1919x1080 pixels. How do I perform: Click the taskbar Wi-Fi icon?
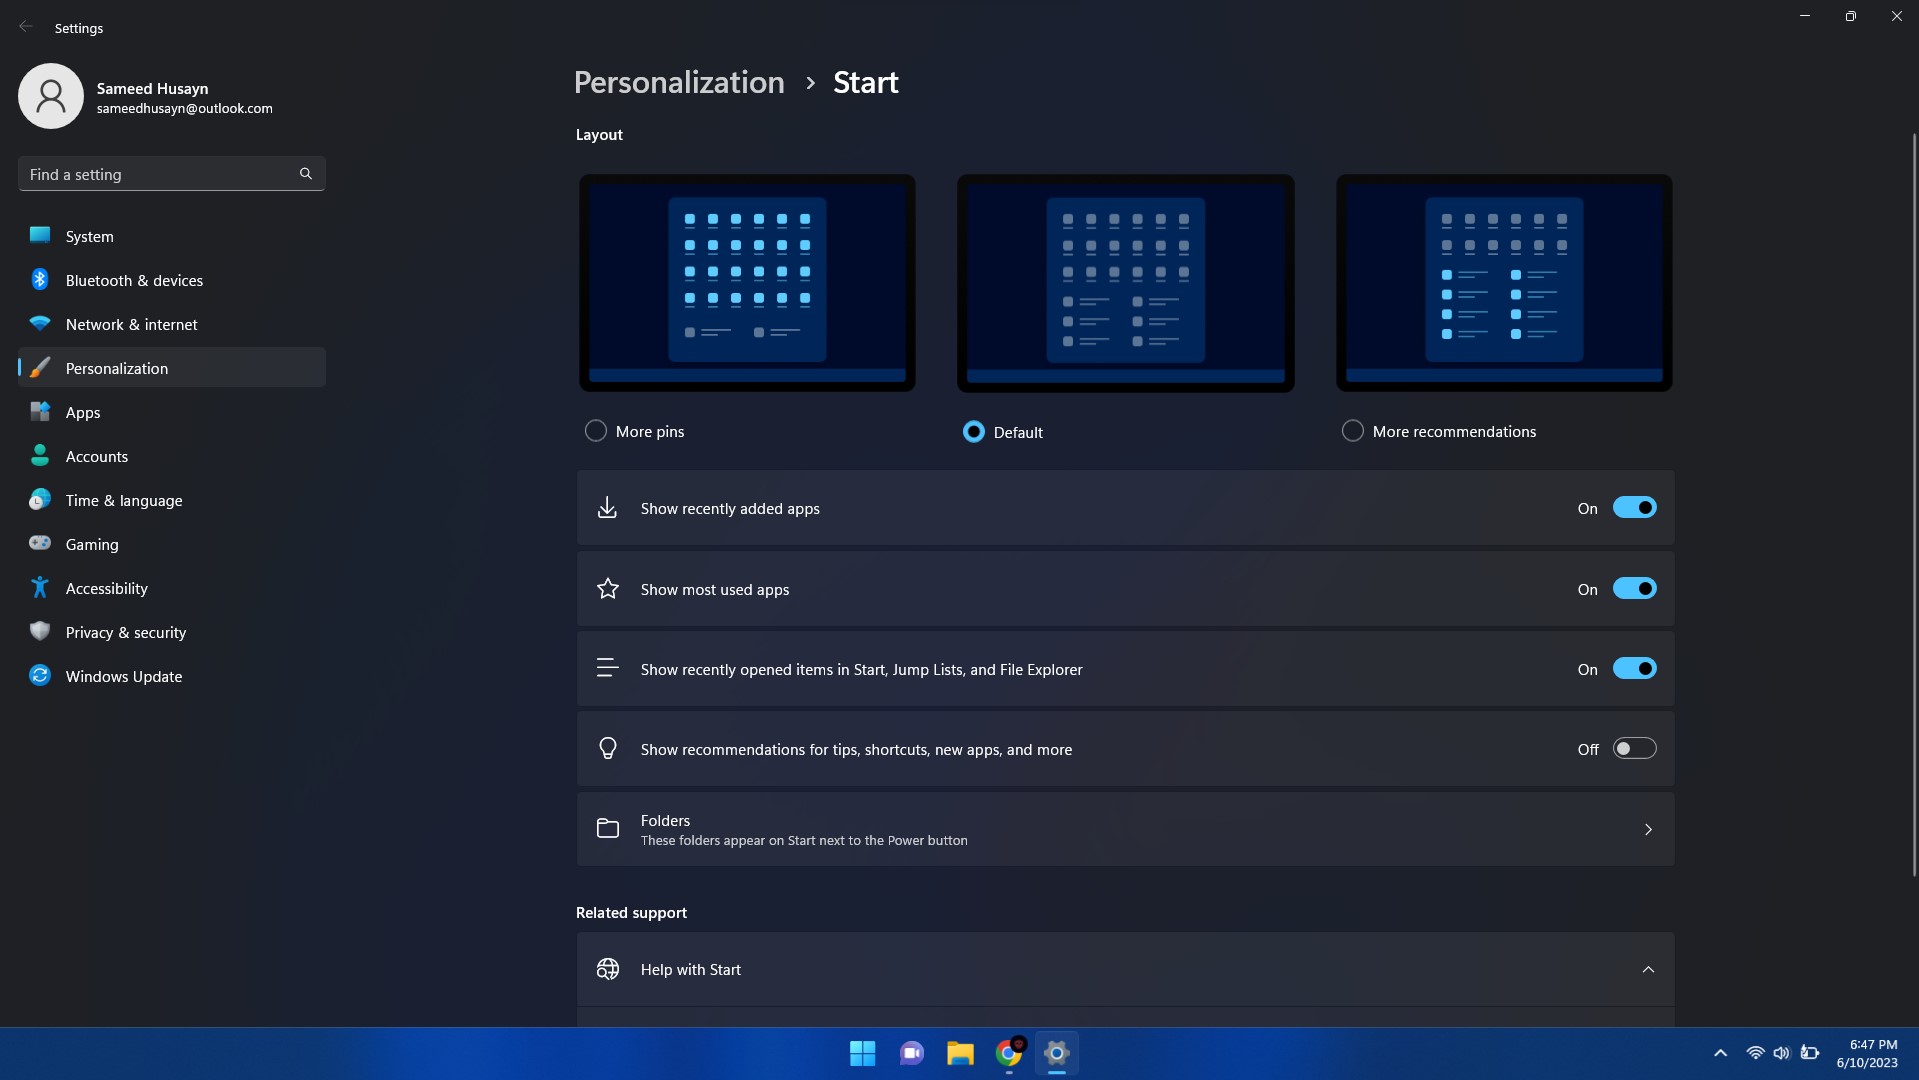(x=1755, y=1053)
